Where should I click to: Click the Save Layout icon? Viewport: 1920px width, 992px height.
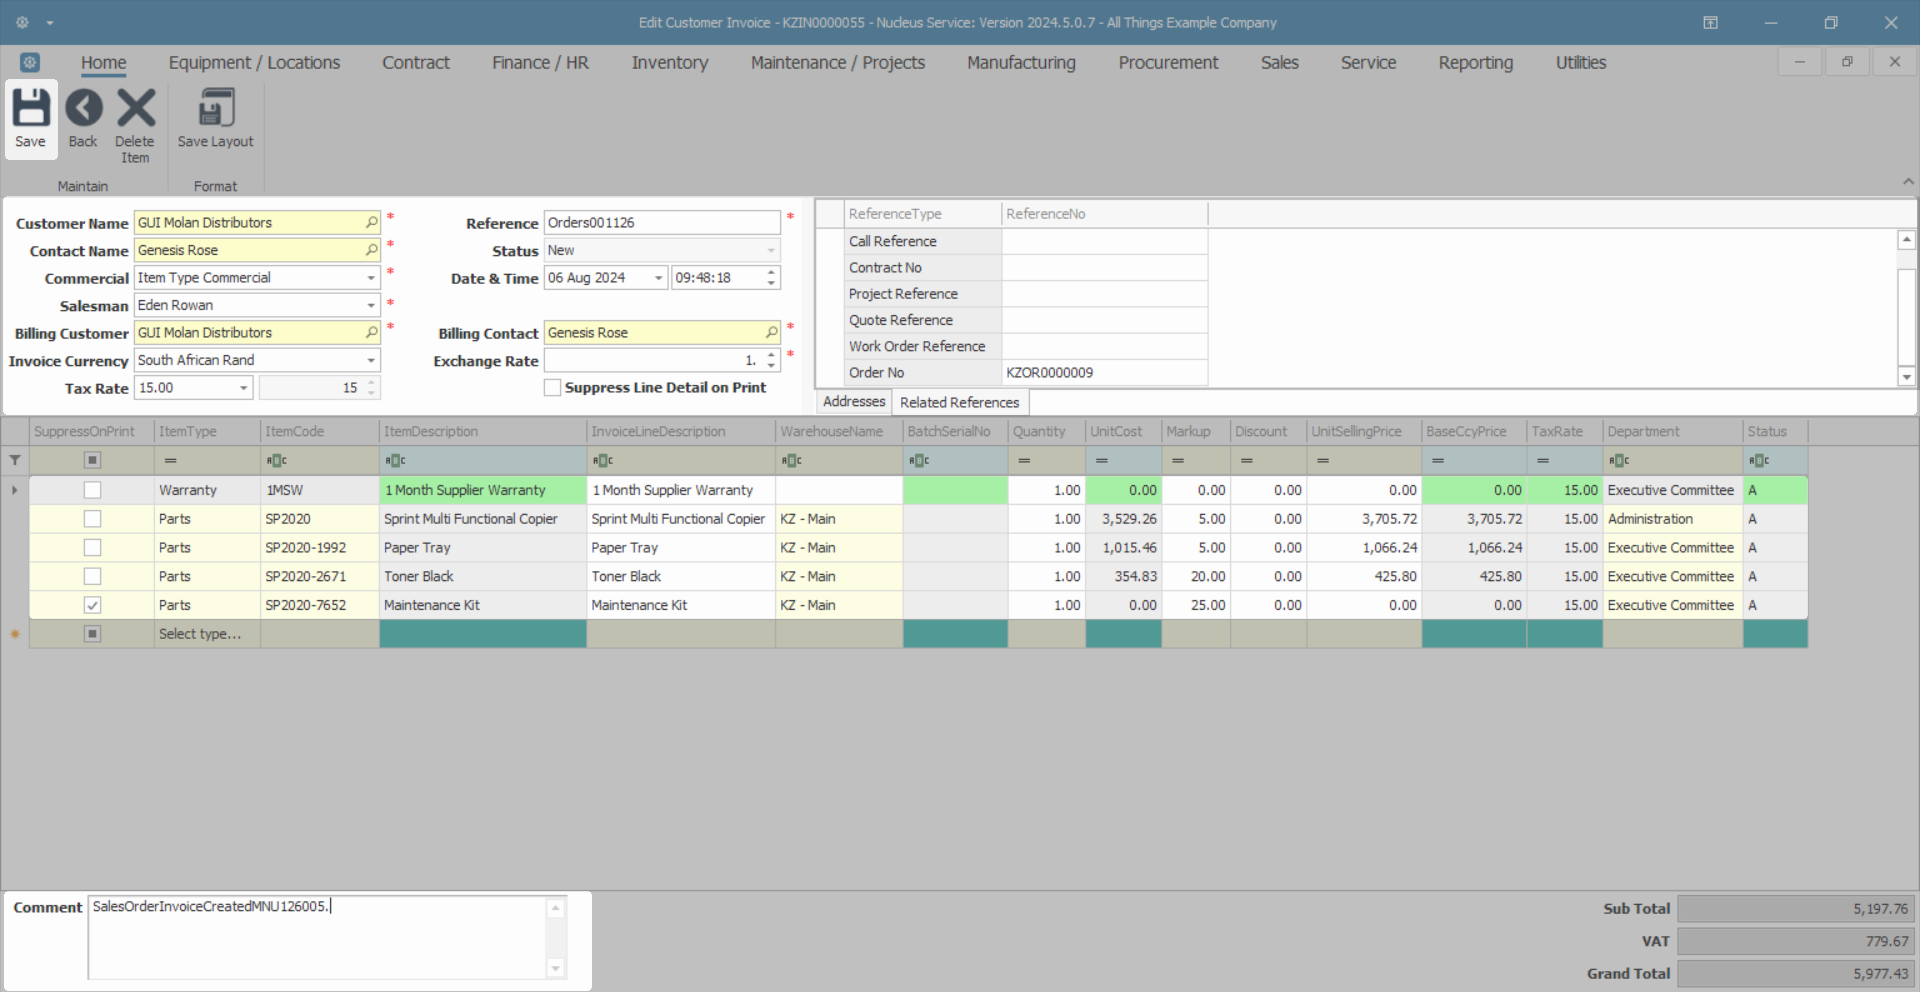215,108
